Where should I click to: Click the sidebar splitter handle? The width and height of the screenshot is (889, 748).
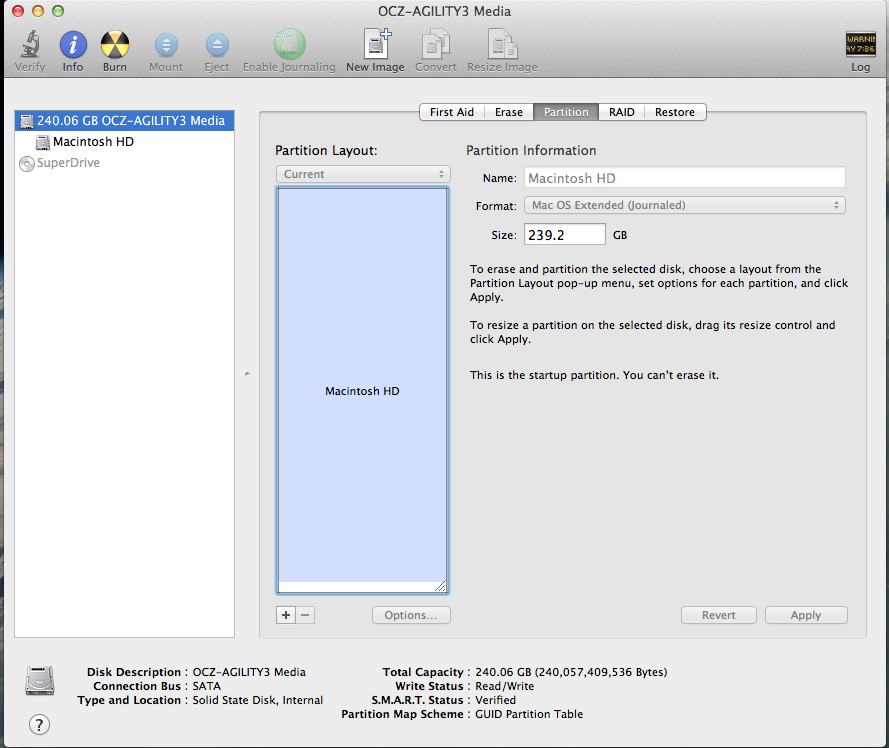point(247,374)
